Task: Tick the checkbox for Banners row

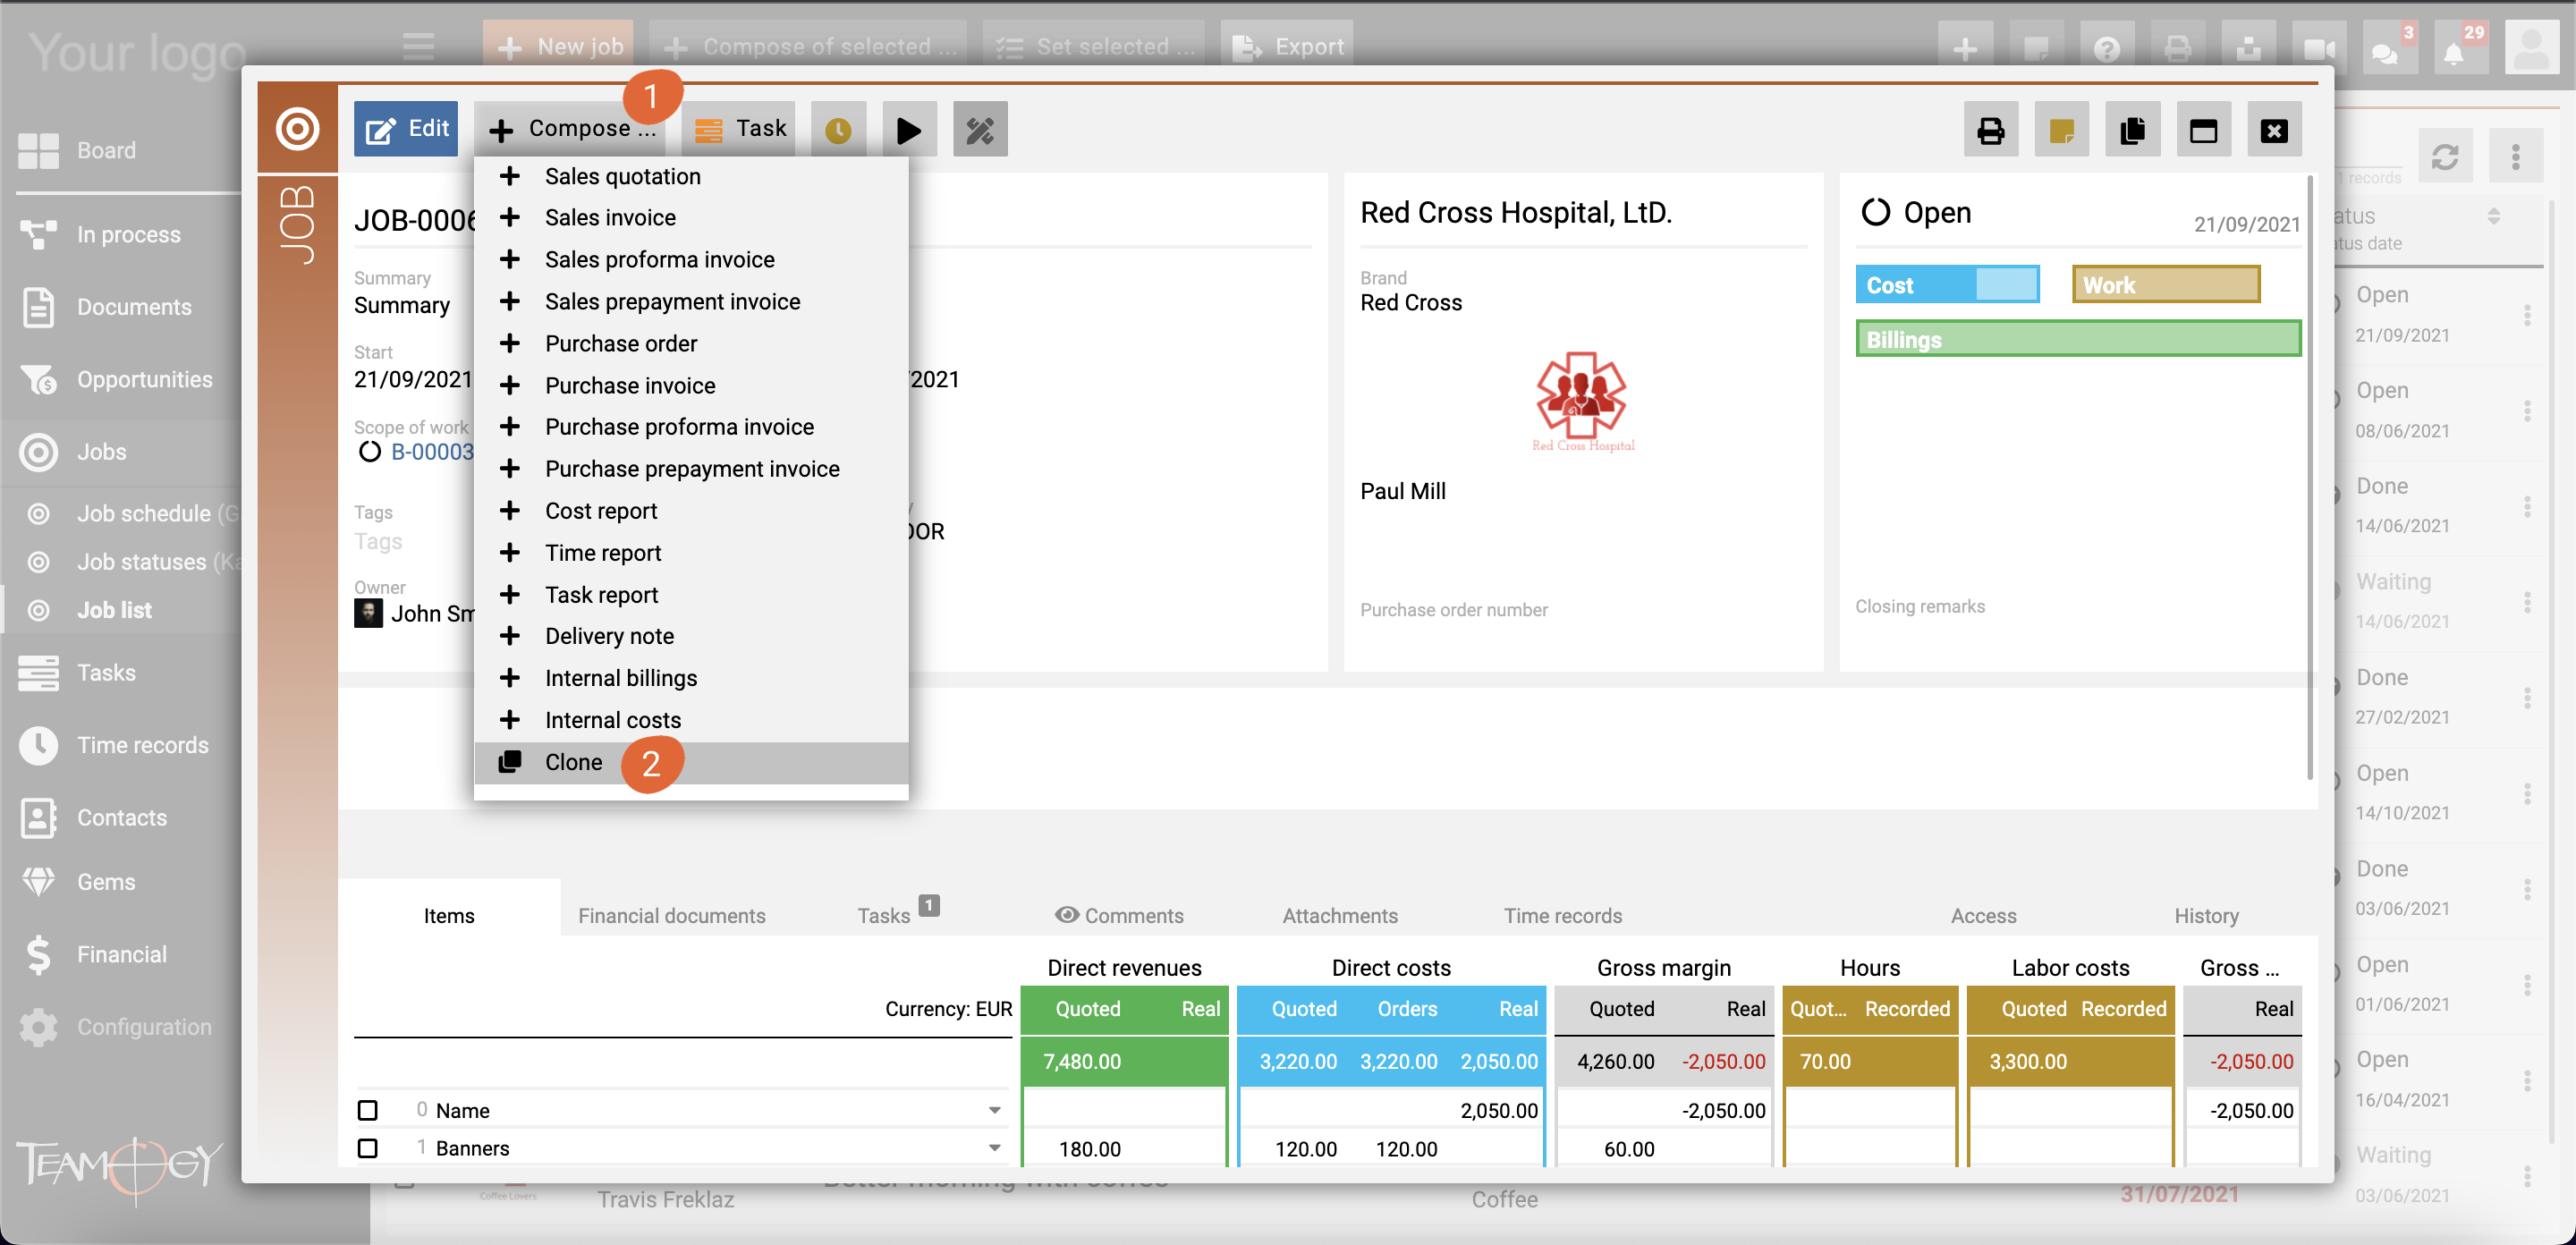Action: [367, 1148]
